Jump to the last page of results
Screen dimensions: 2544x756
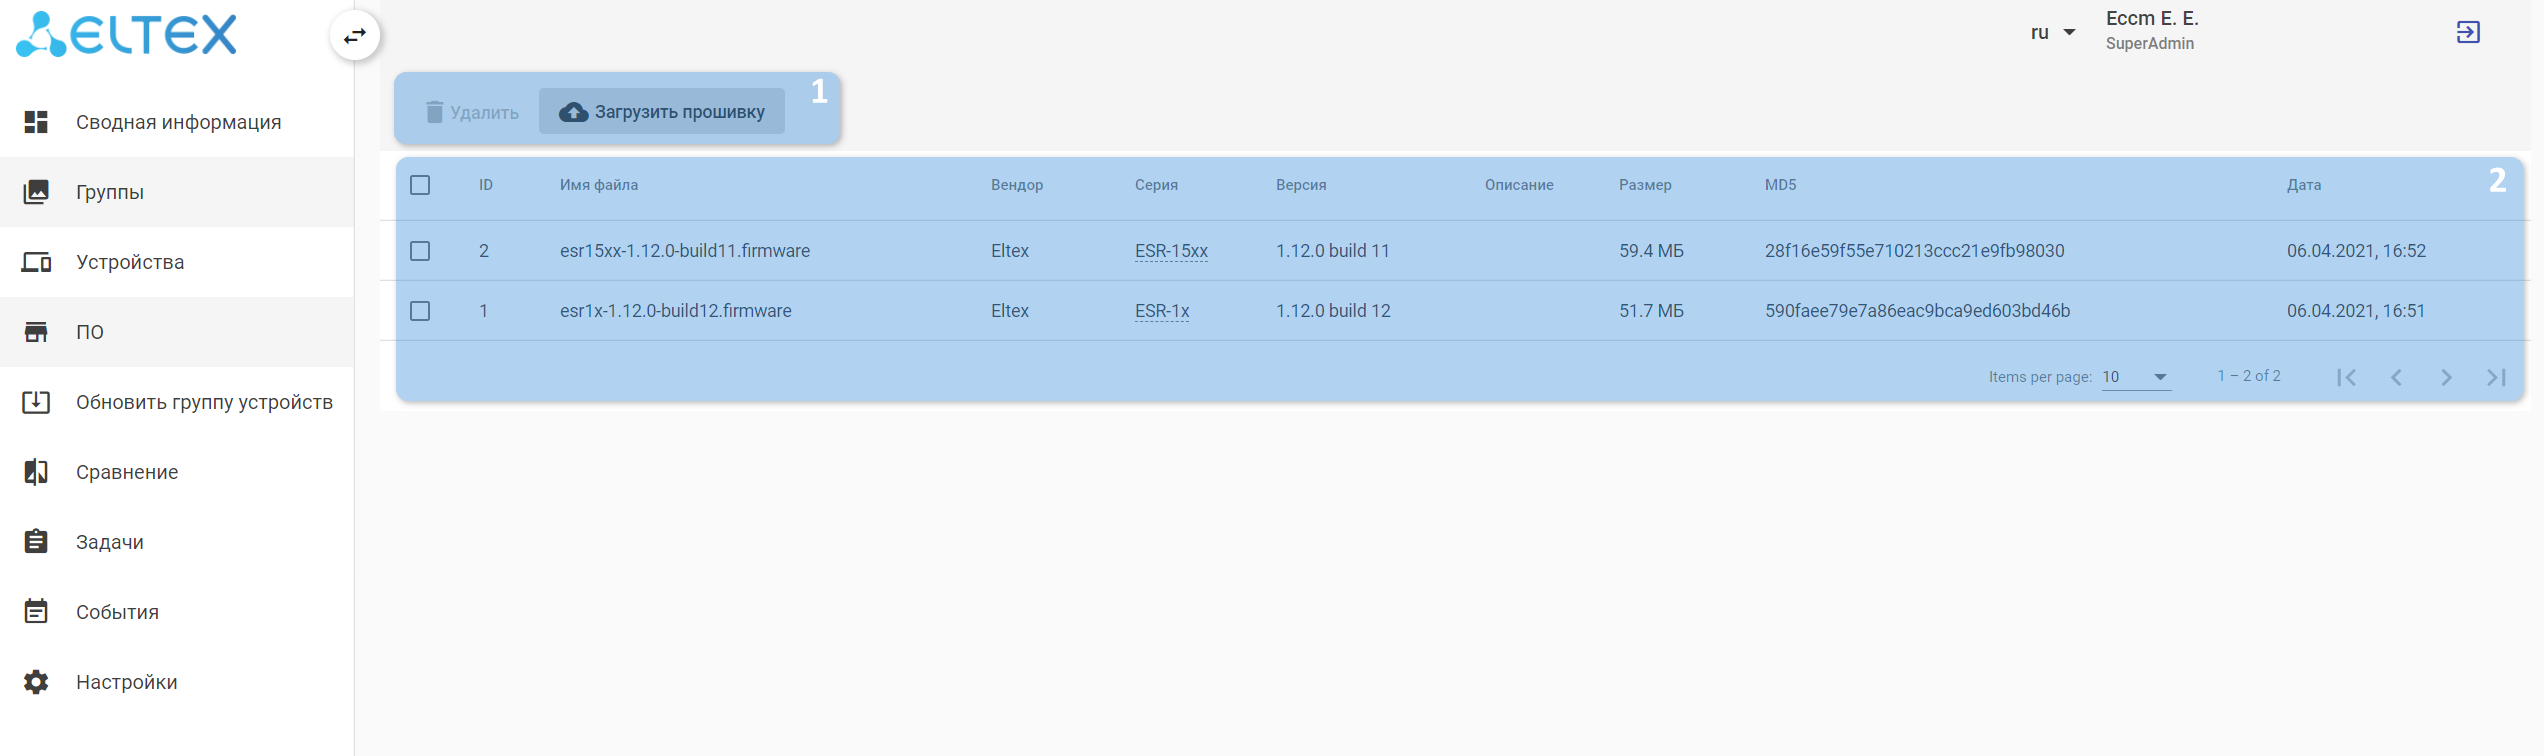(x=2496, y=377)
